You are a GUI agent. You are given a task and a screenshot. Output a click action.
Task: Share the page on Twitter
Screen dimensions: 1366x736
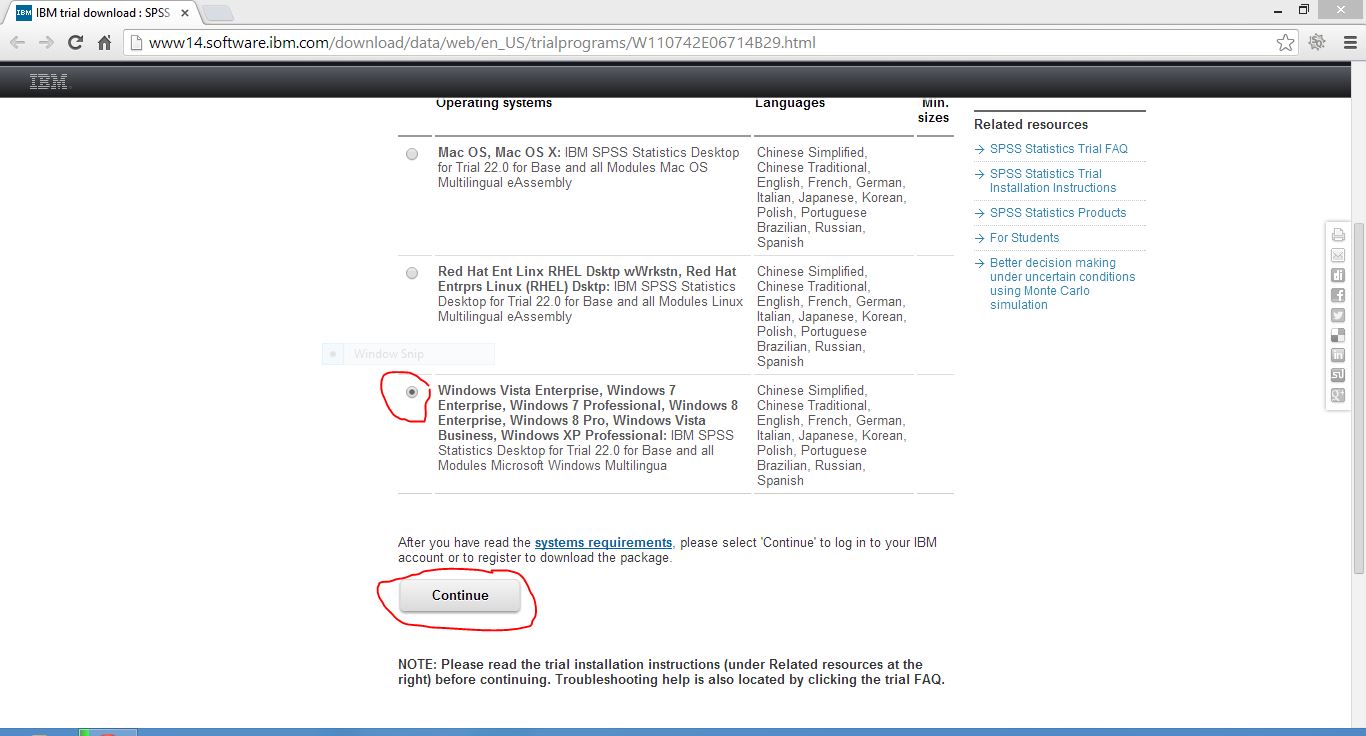click(x=1338, y=315)
